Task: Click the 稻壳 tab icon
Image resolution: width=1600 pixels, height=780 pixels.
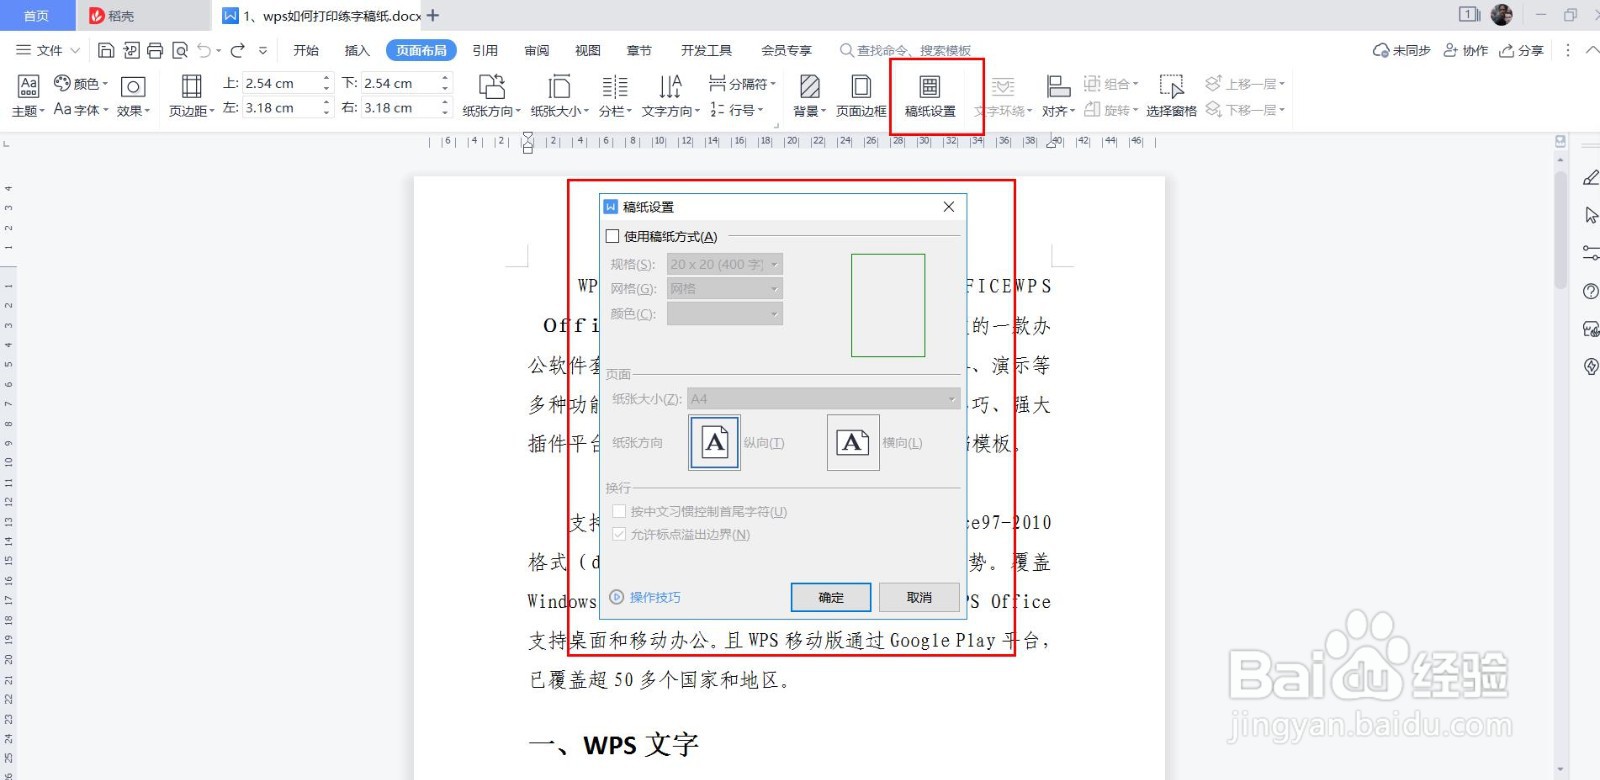Action: point(97,15)
